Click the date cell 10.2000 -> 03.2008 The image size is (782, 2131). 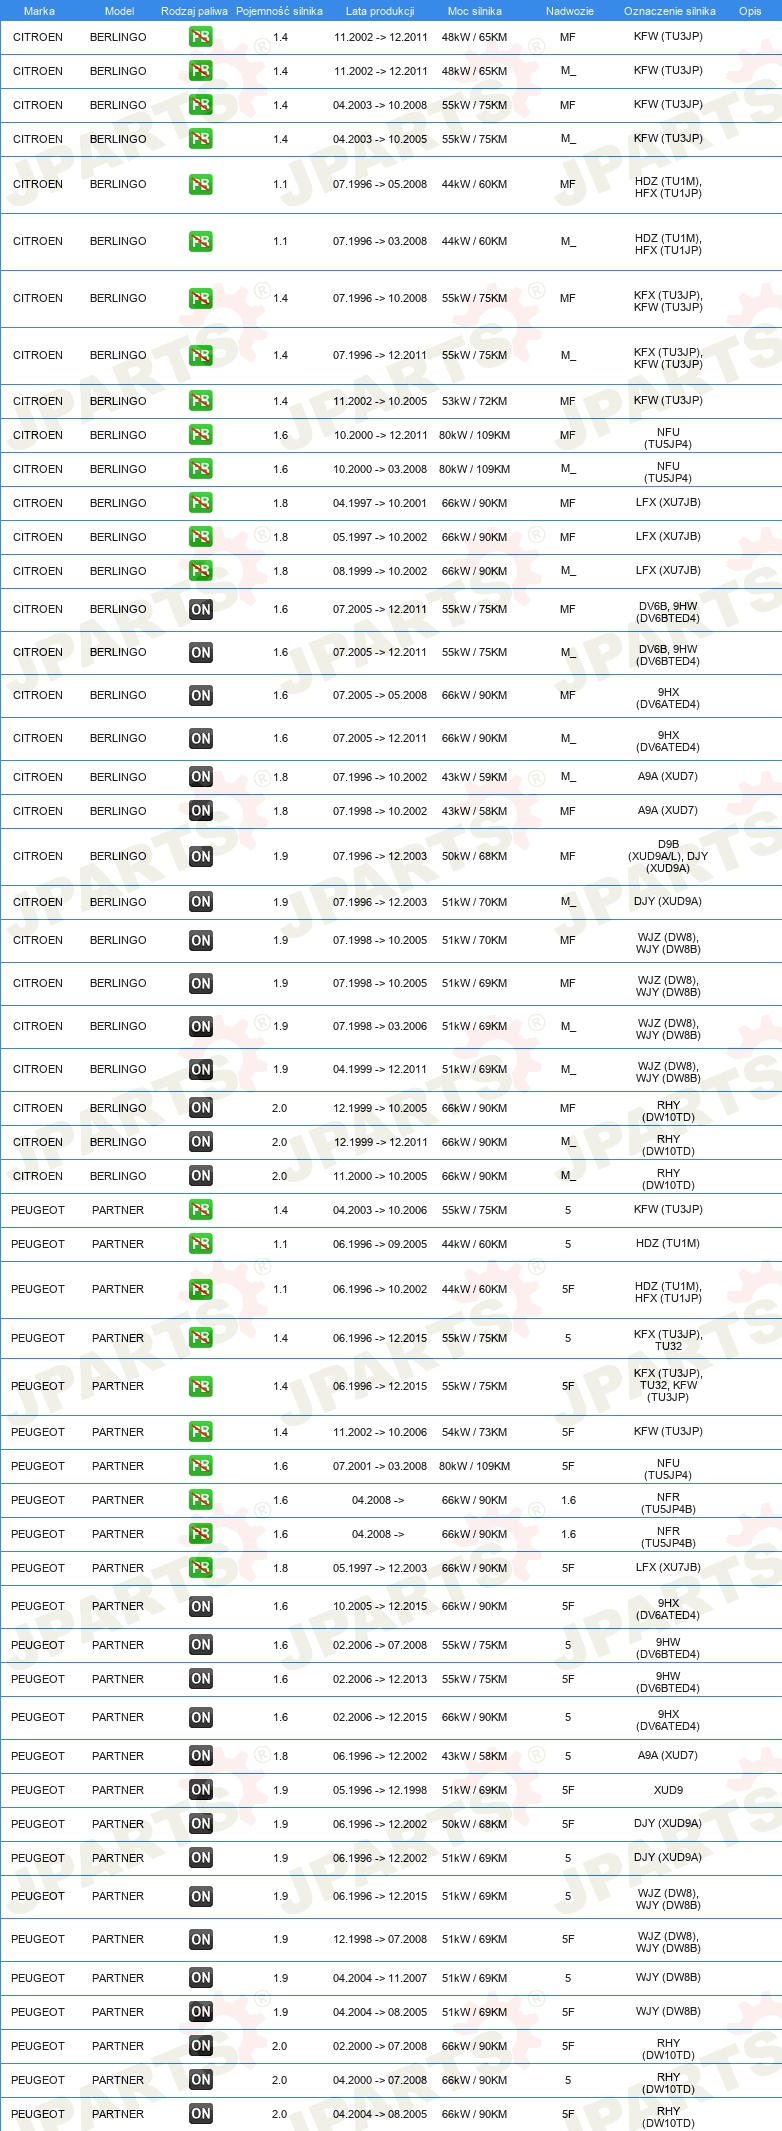[380, 469]
